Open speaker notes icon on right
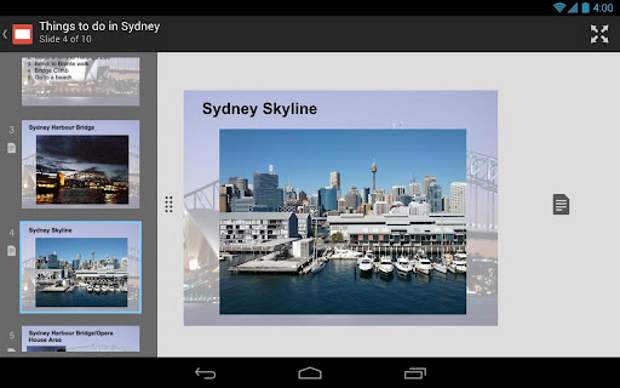This screenshot has width=620, height=388. click(561, 204)
